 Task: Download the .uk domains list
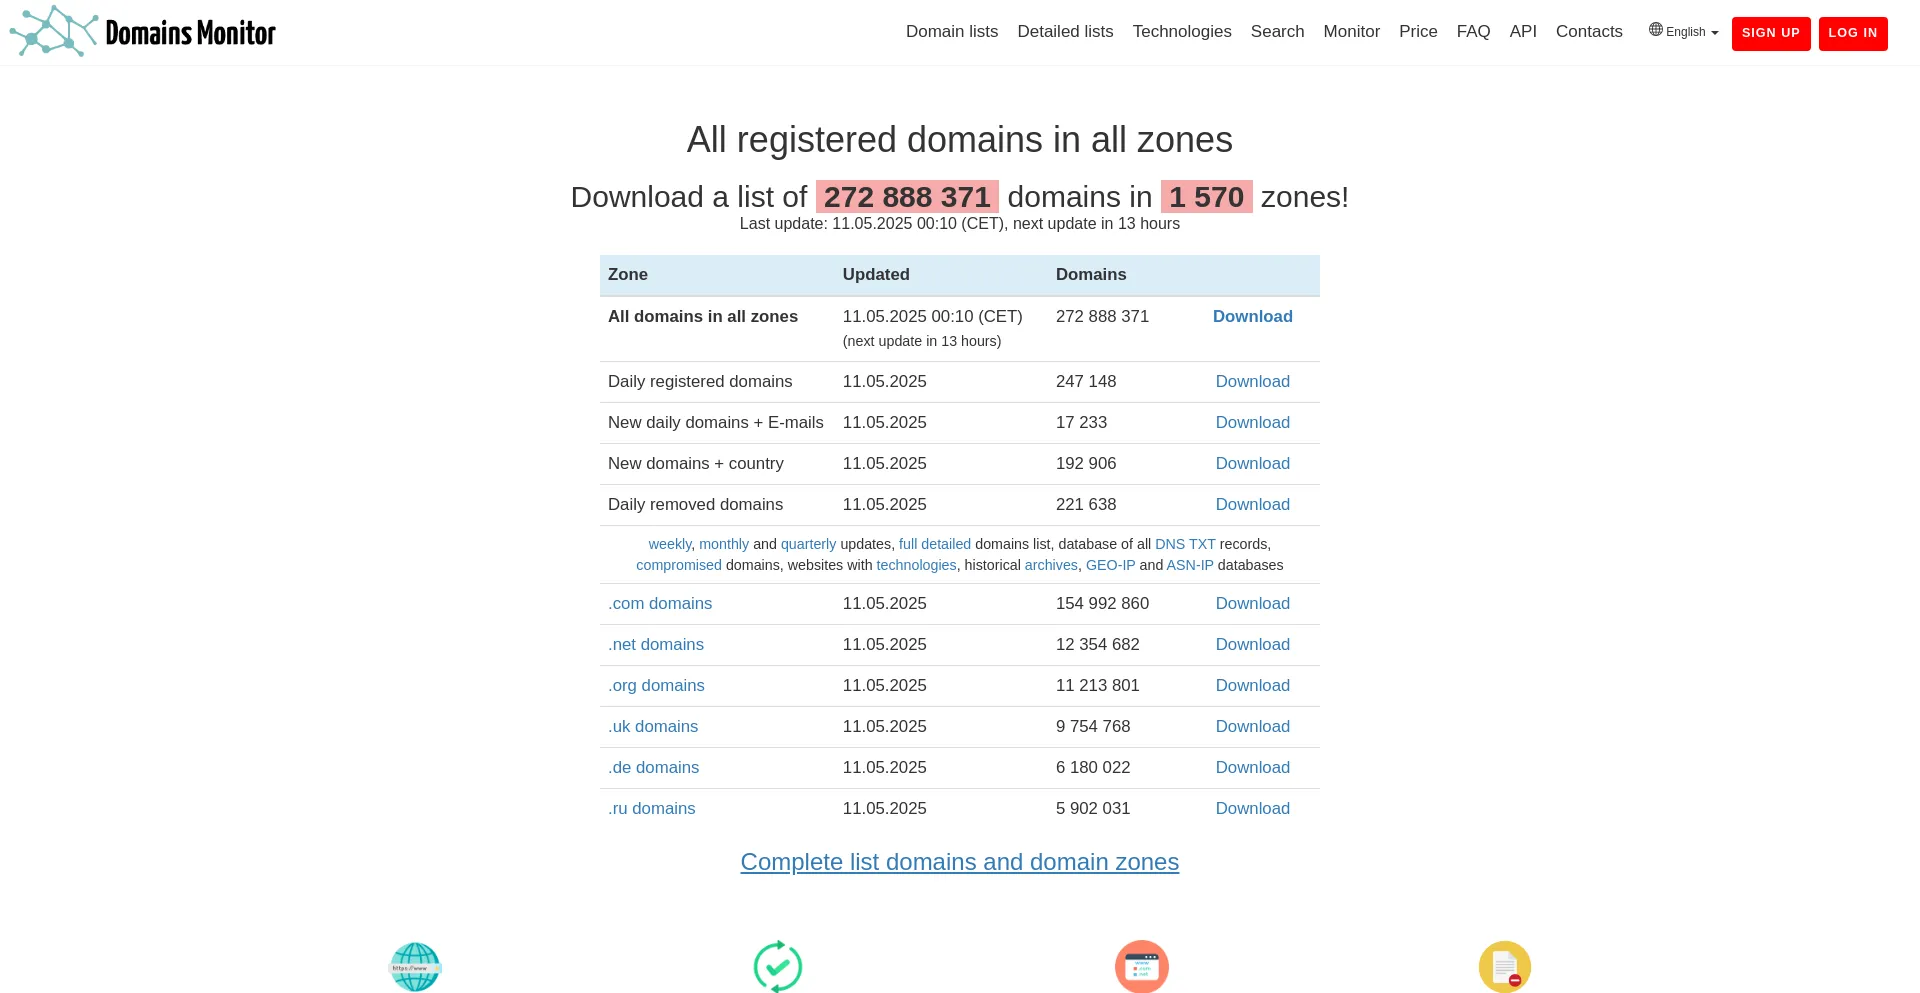[x=1252, y=727]
